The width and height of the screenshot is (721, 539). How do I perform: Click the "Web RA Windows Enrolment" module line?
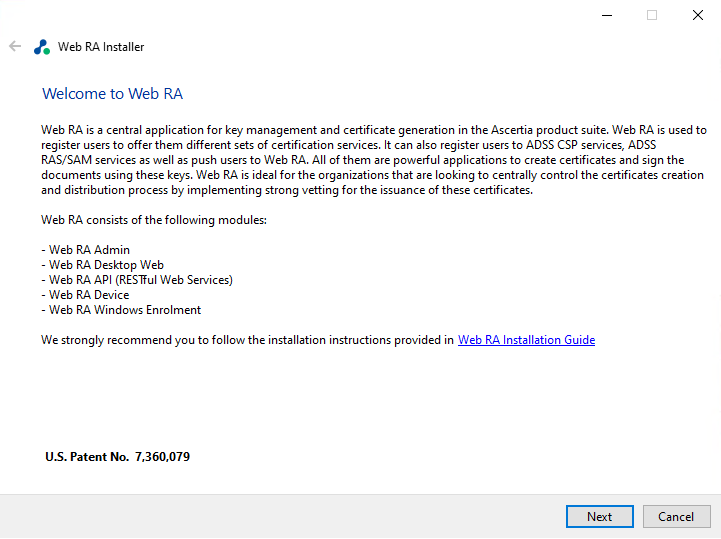[124, 310]
